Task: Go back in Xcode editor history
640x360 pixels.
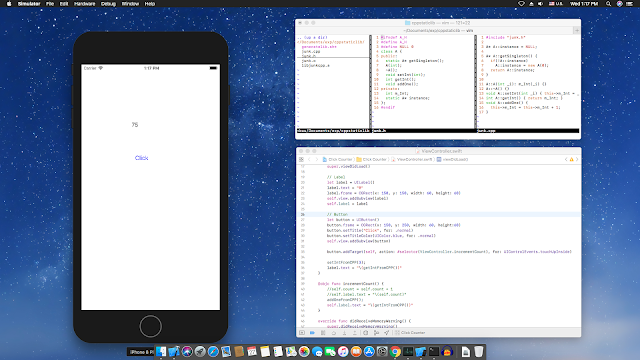Action: (309, 159)
